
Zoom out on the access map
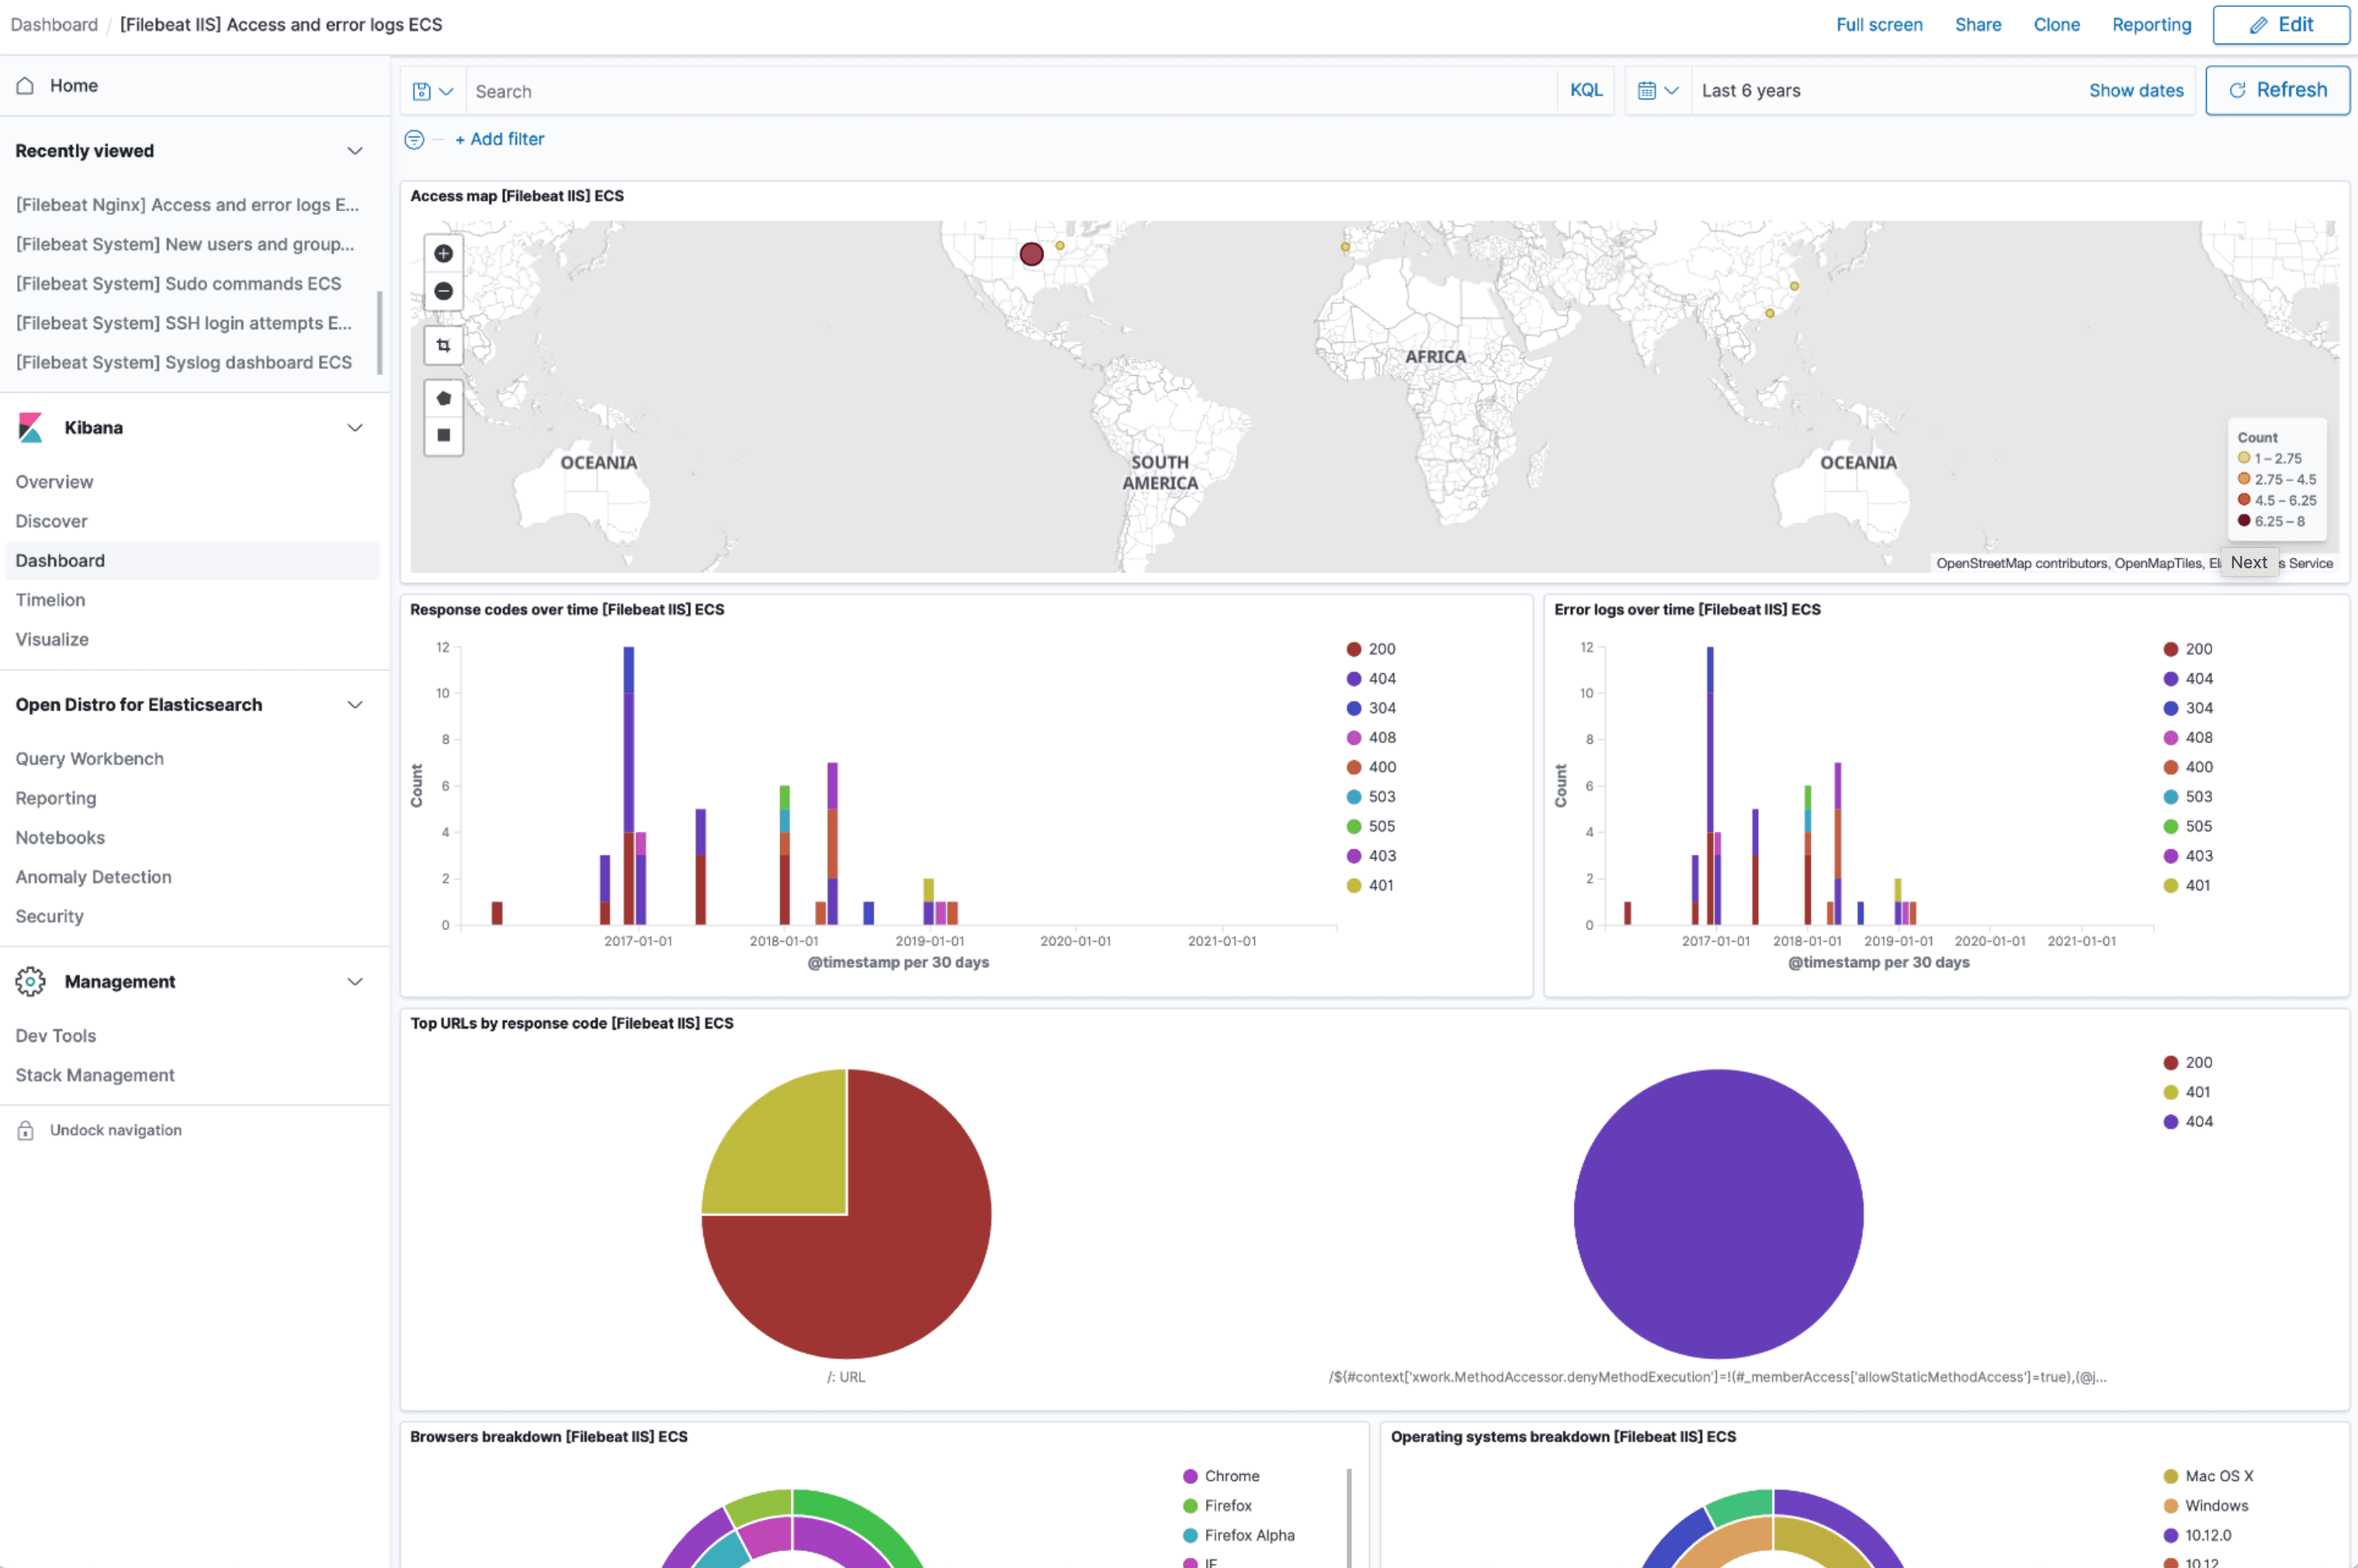point(443,291)
